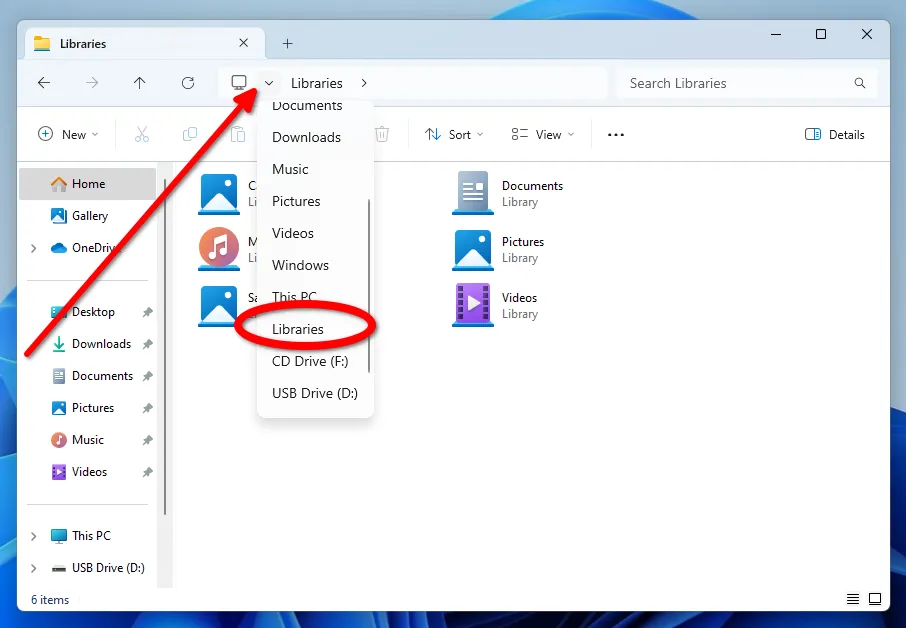The width and height of the screenshot is (906, 628).
Task: Switch to details view using status bar icon
Action: 853,598
